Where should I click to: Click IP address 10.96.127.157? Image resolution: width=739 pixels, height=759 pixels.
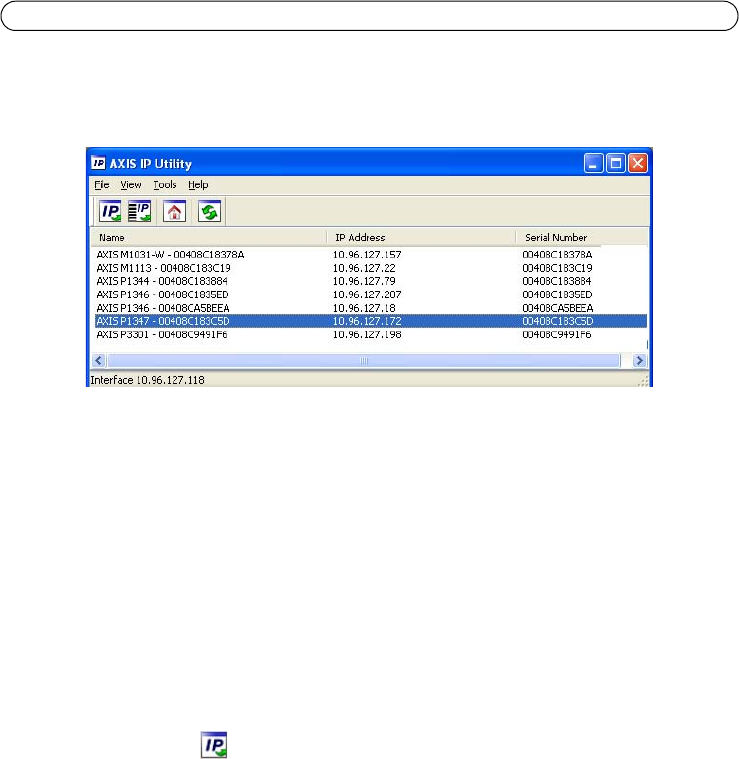point(367,255)
